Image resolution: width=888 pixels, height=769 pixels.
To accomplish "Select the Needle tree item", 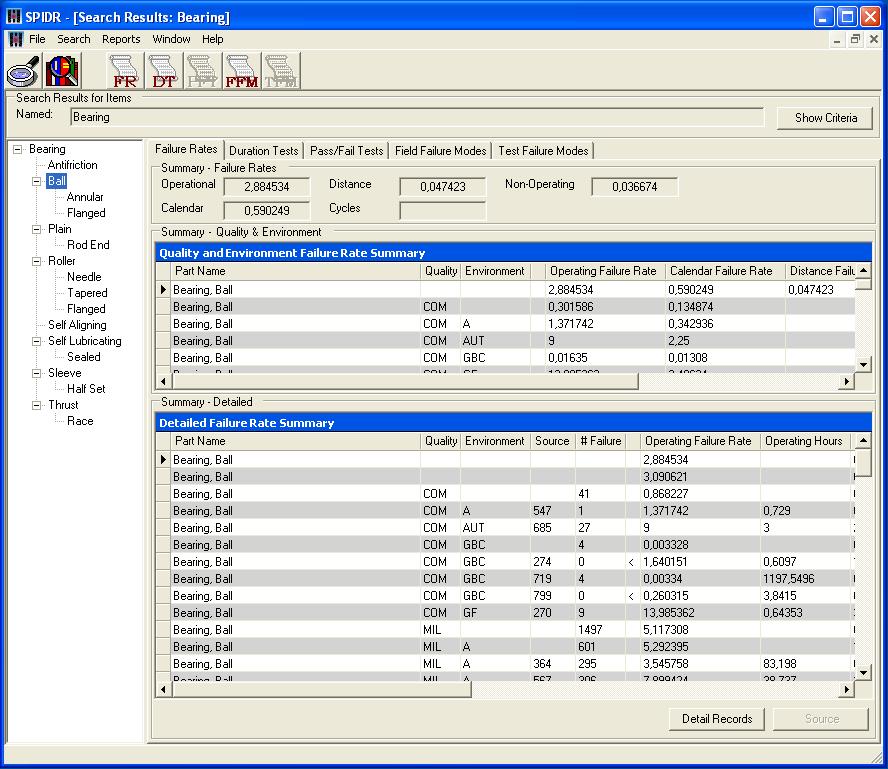I will pos(84,277).
